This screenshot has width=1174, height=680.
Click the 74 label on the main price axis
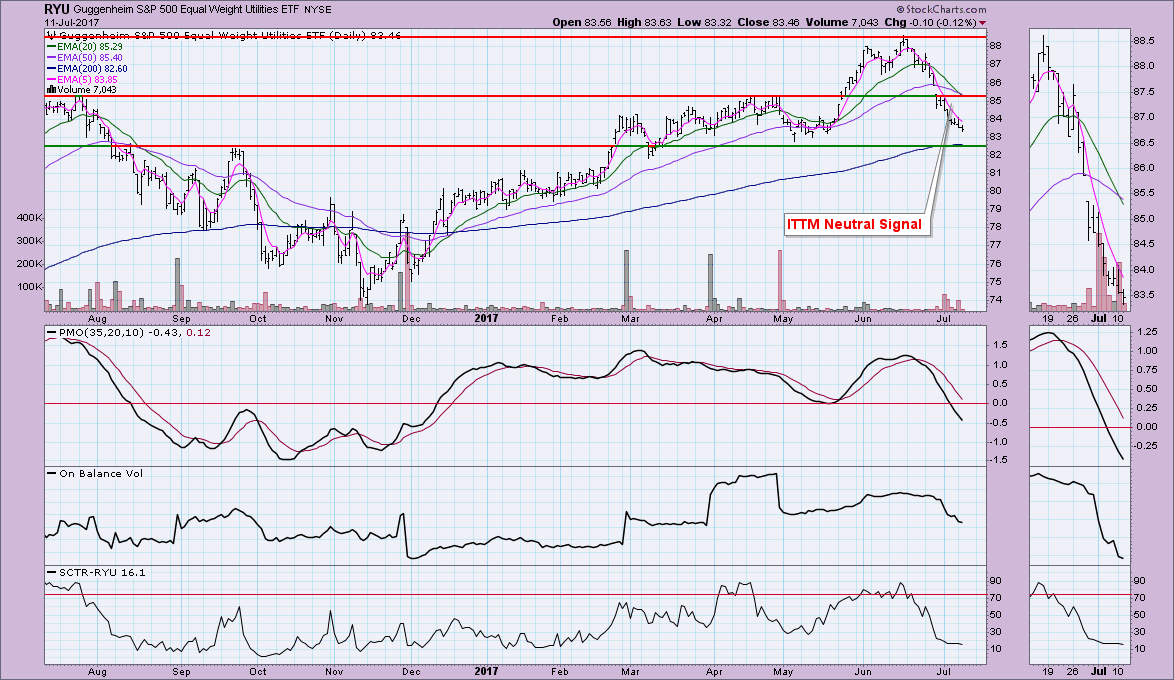pyautogui.click(x=996, y=300)
